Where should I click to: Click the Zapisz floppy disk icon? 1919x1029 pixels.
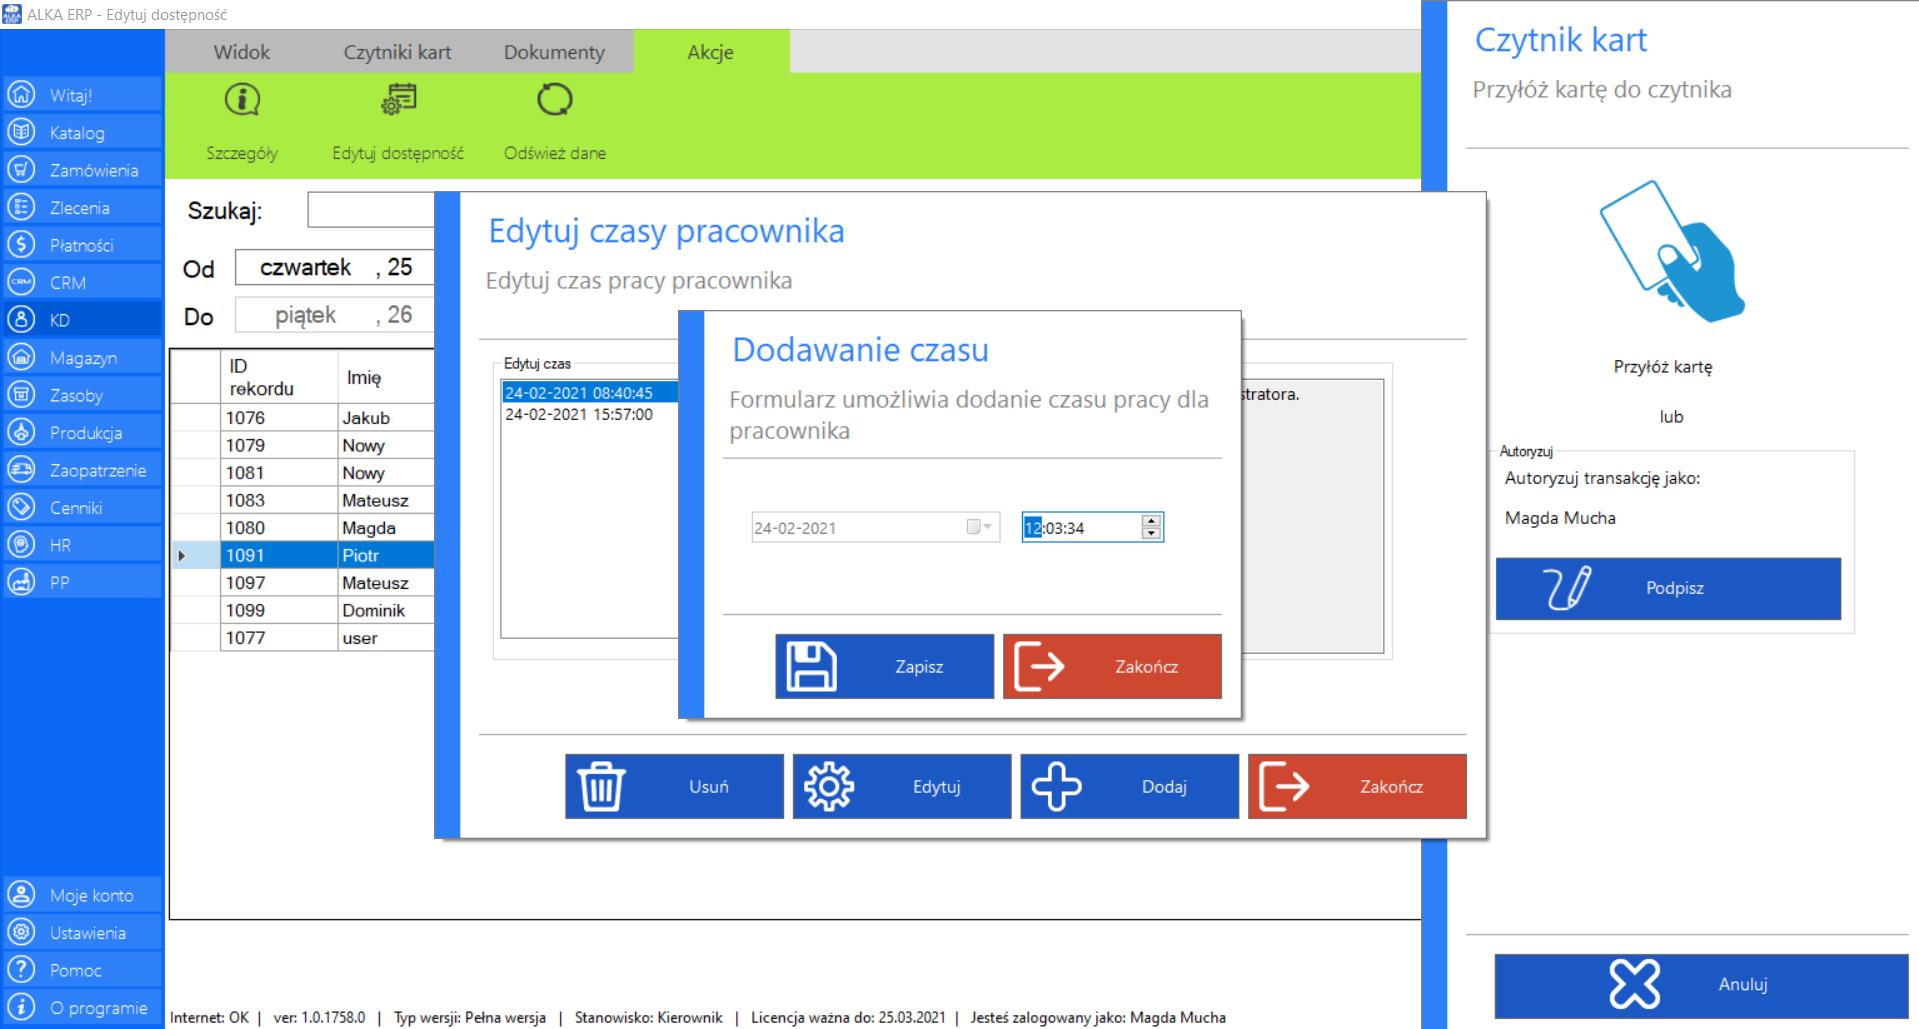(812, 667)
